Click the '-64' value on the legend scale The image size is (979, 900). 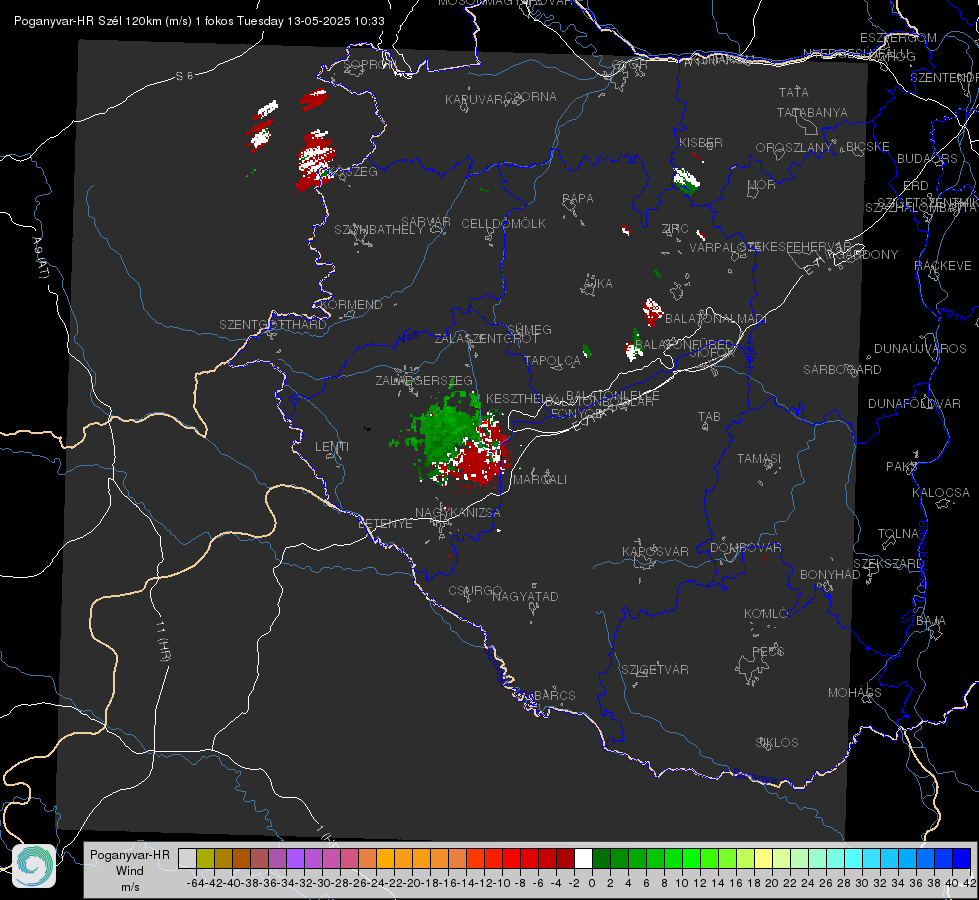(x=195, y=883)
